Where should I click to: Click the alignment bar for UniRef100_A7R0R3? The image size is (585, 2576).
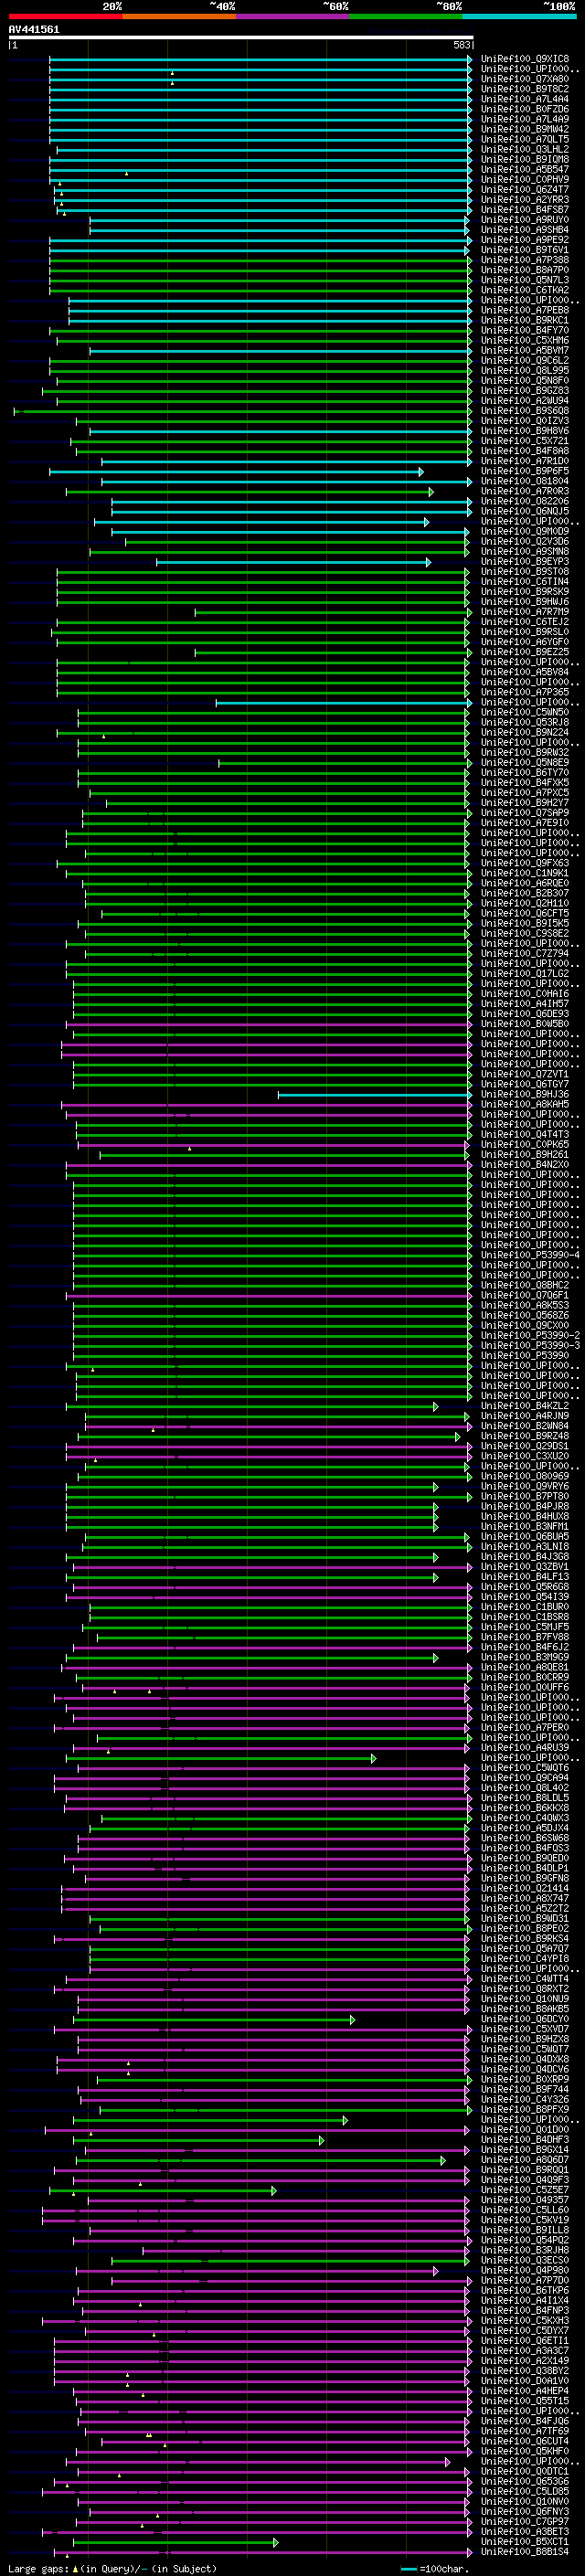250,491
